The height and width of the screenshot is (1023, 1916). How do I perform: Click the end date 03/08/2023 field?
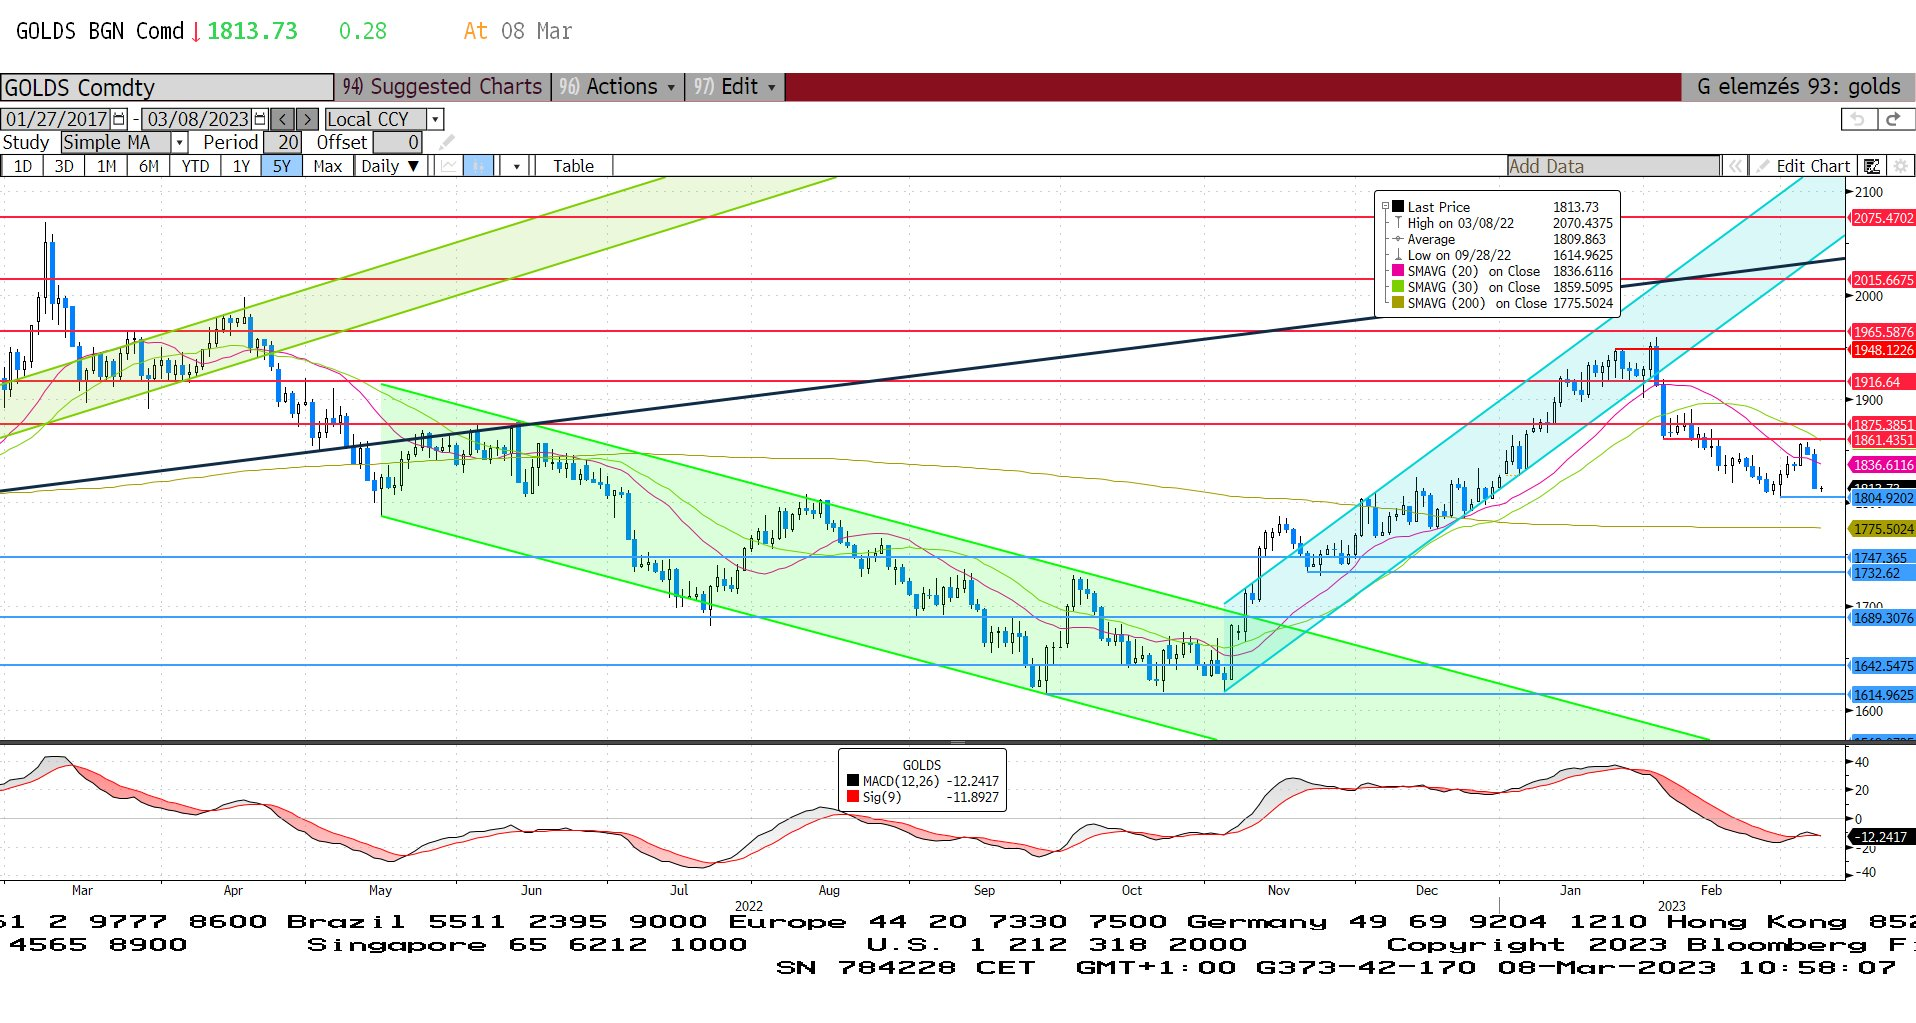198,119
